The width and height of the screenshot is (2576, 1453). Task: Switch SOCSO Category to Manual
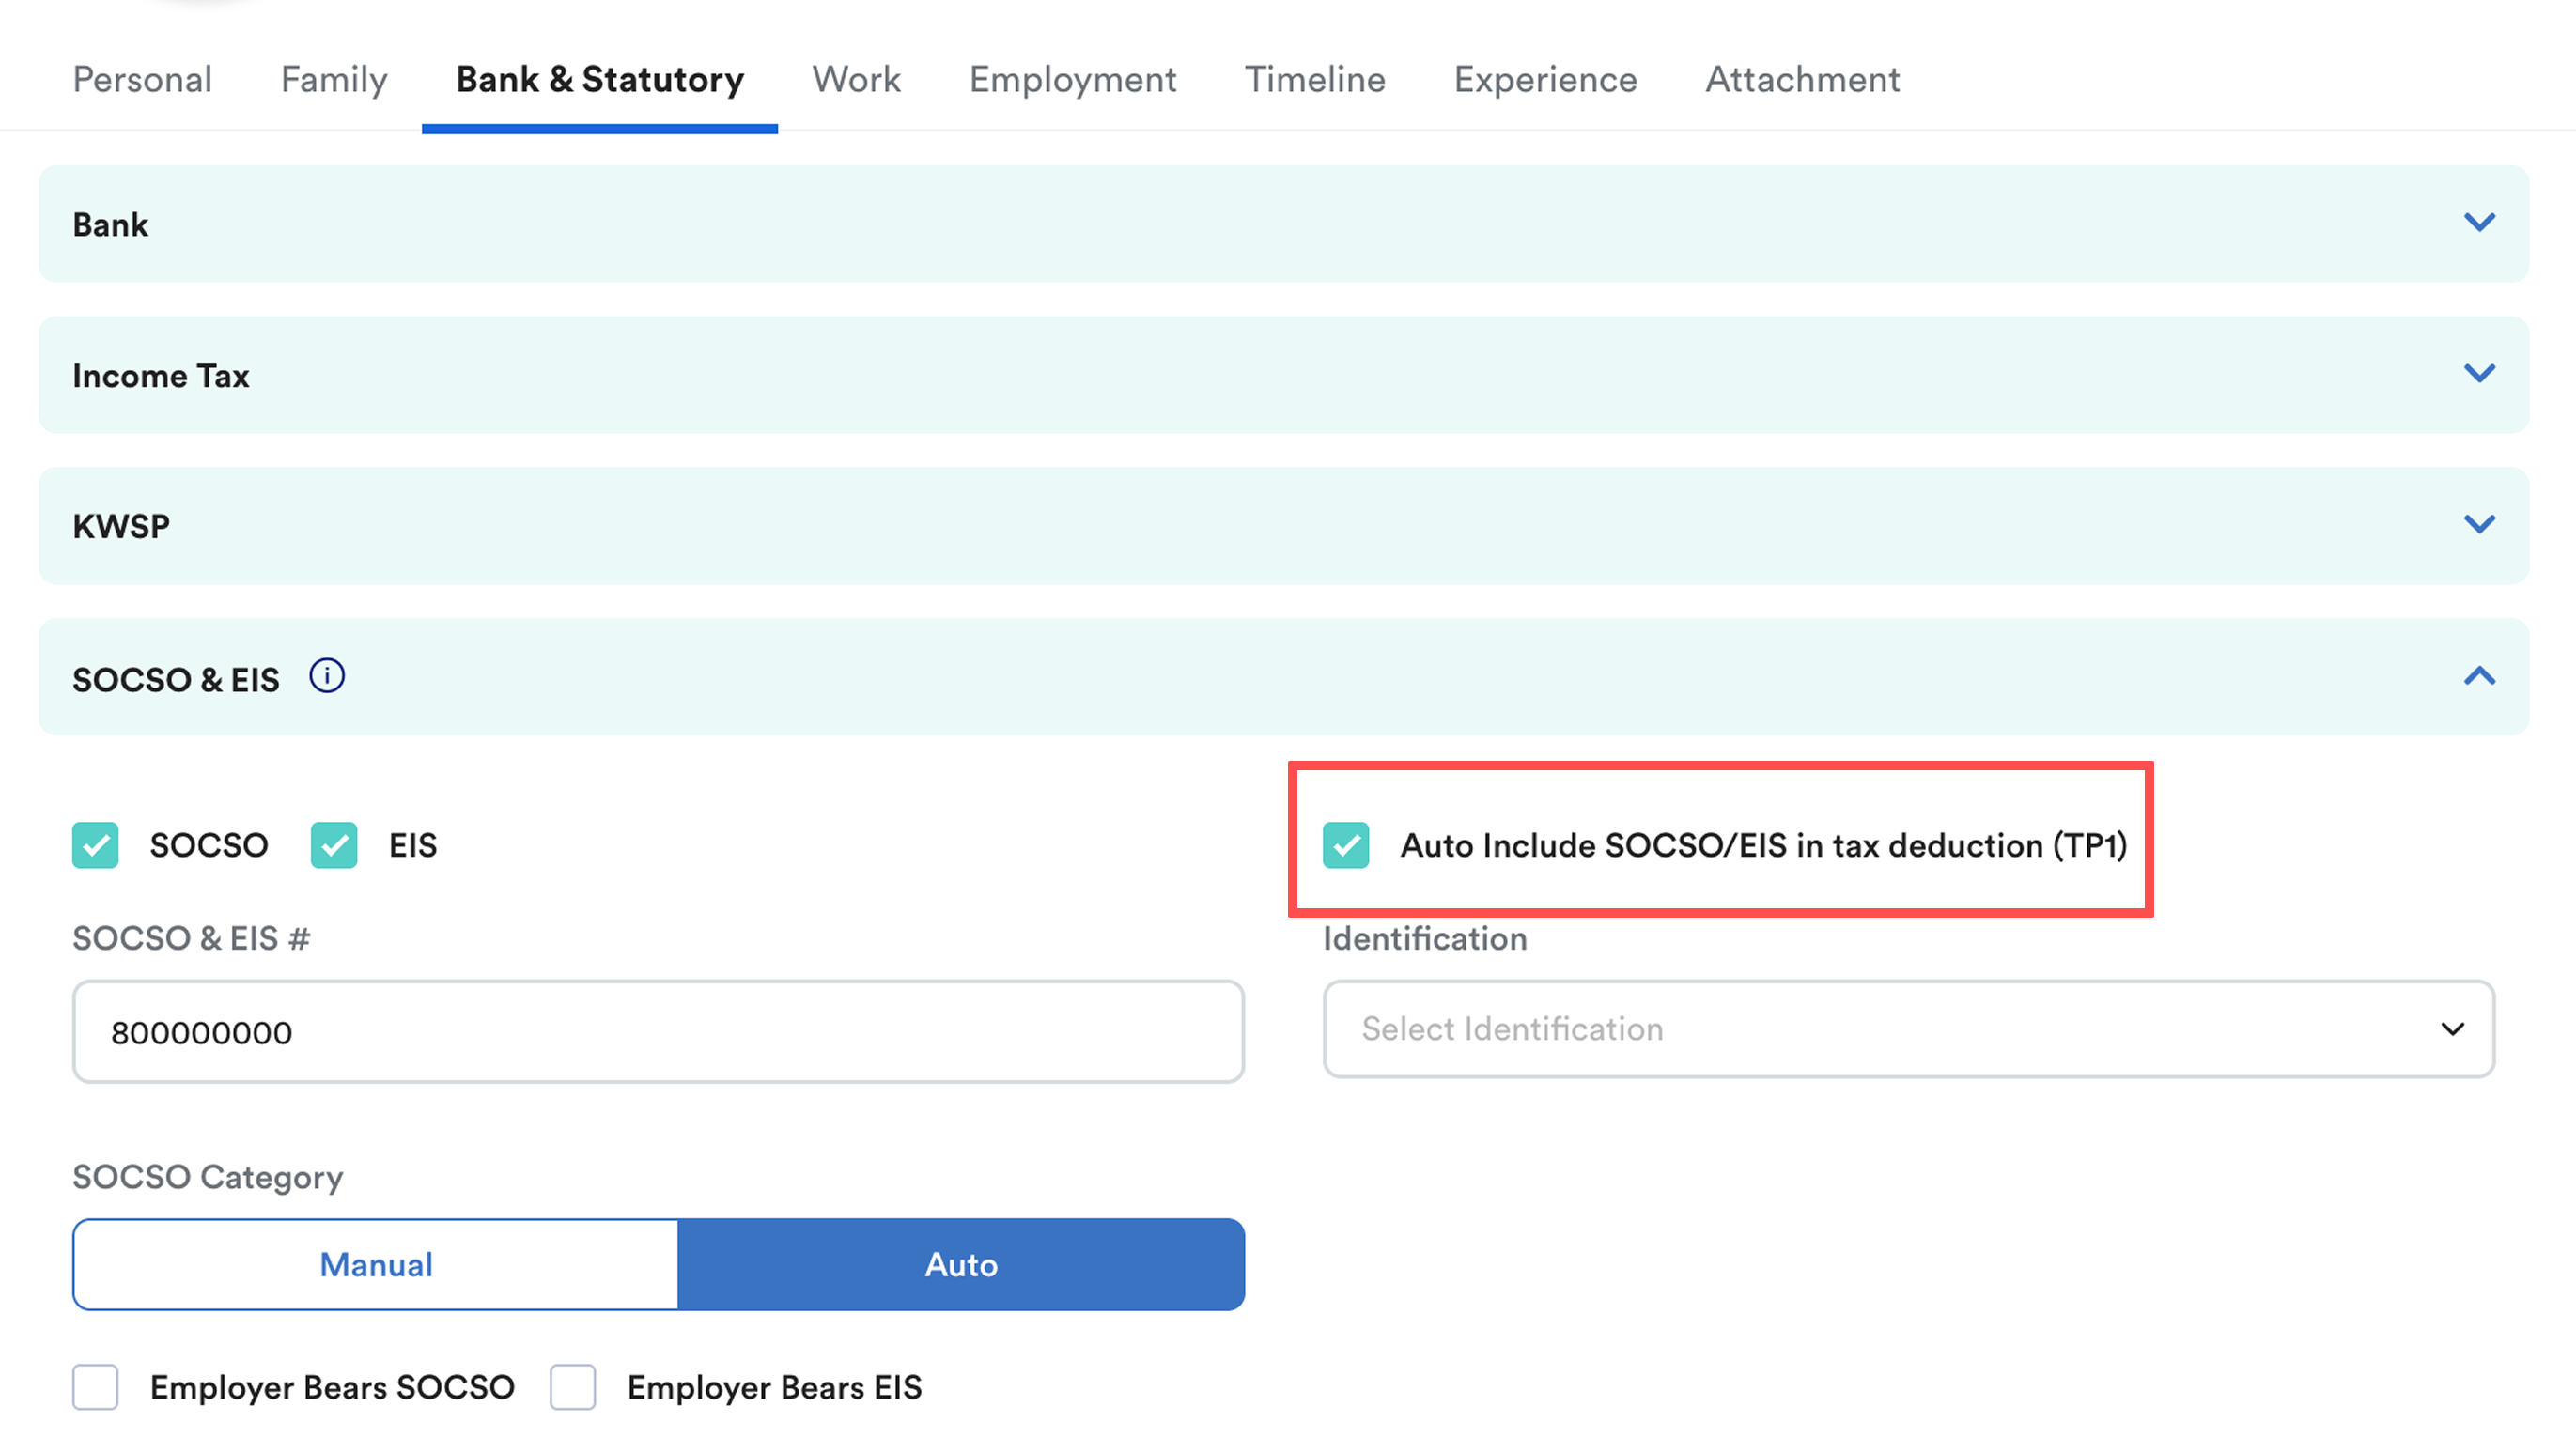376,1264
